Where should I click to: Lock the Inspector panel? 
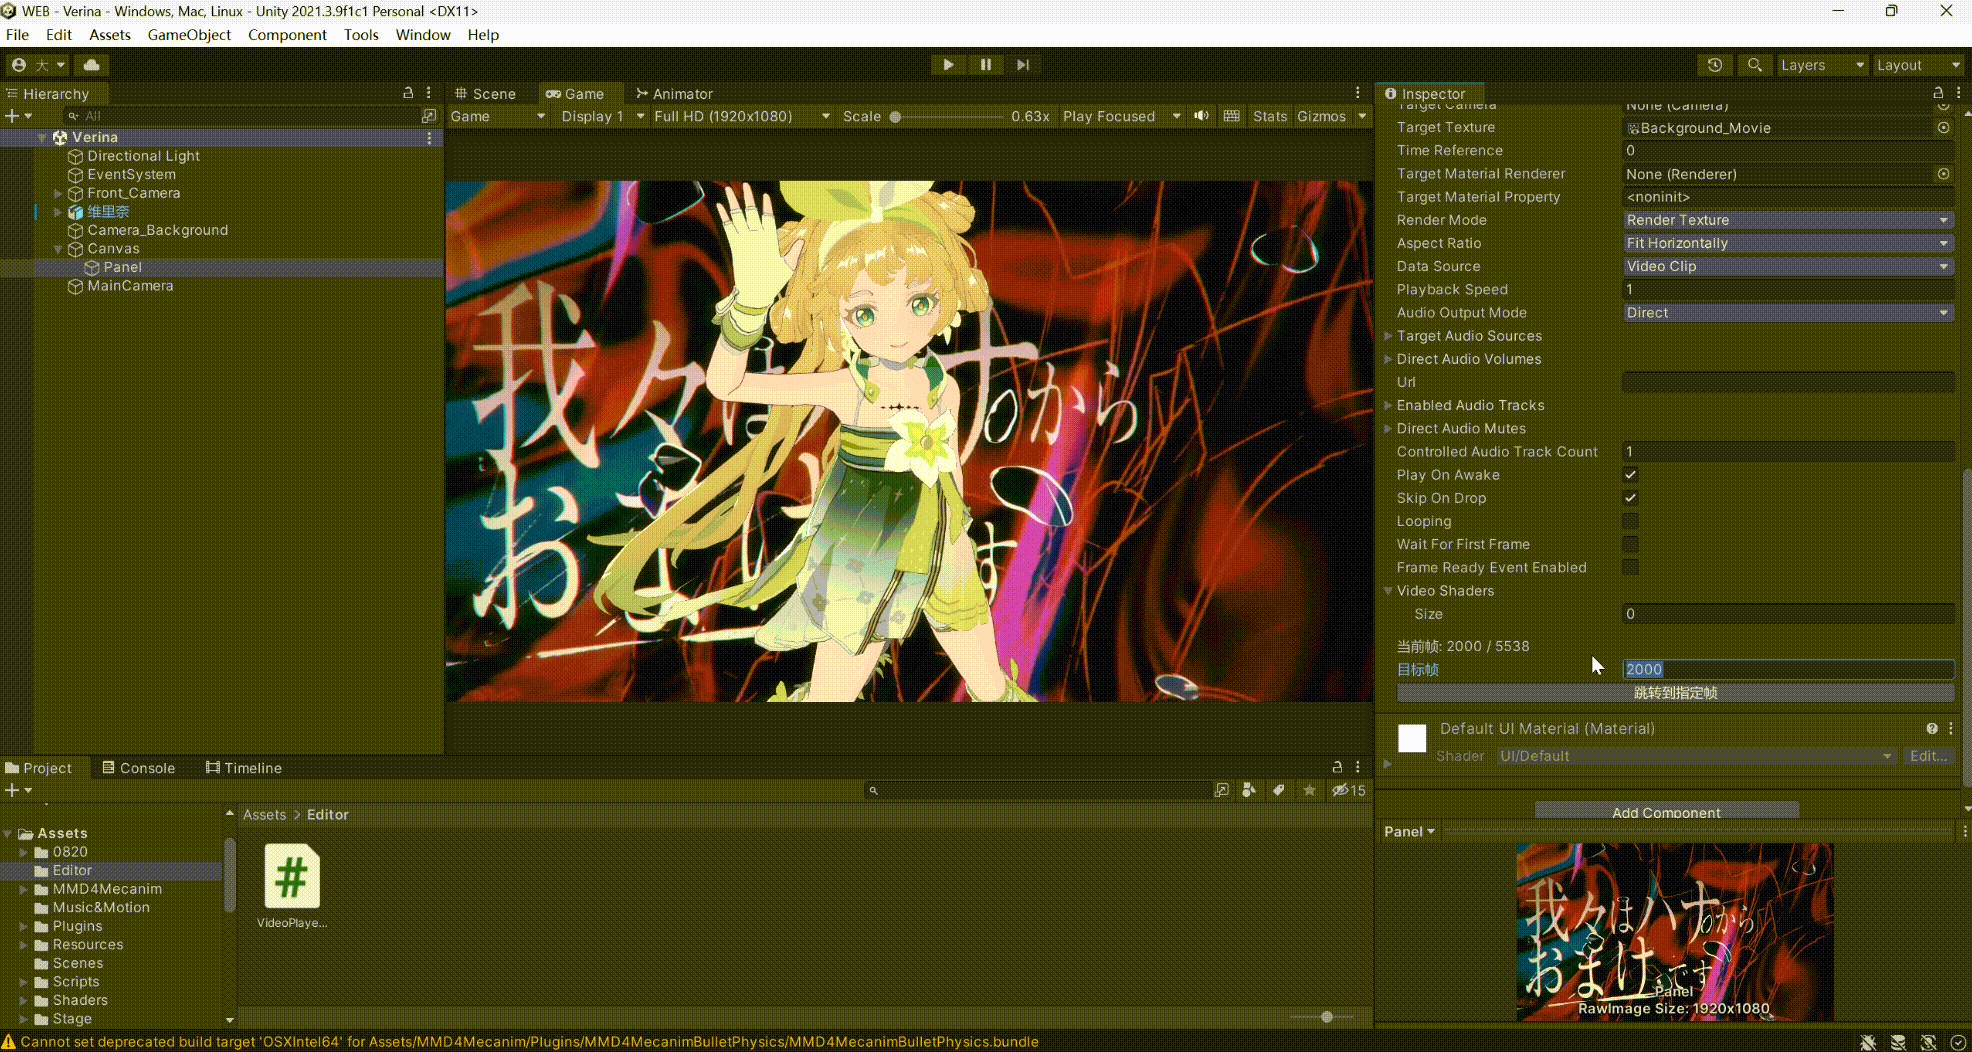(1938, 93)
